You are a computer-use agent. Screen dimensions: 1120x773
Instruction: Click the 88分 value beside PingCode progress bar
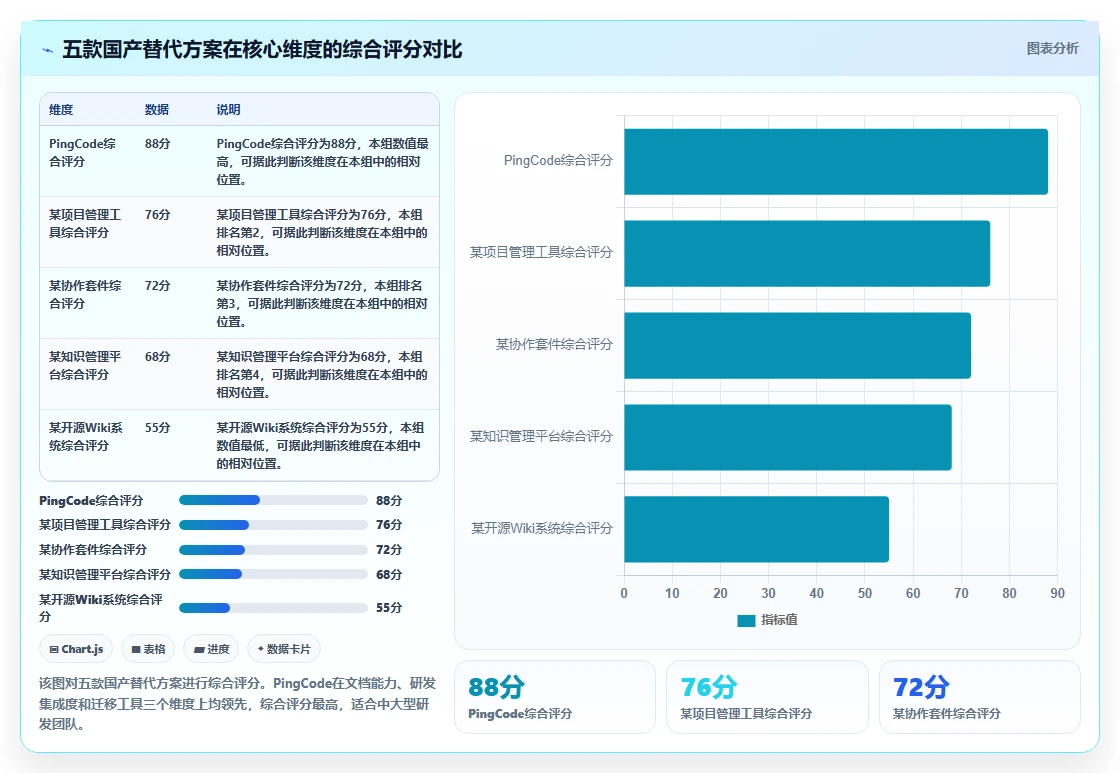pos(389,500)
